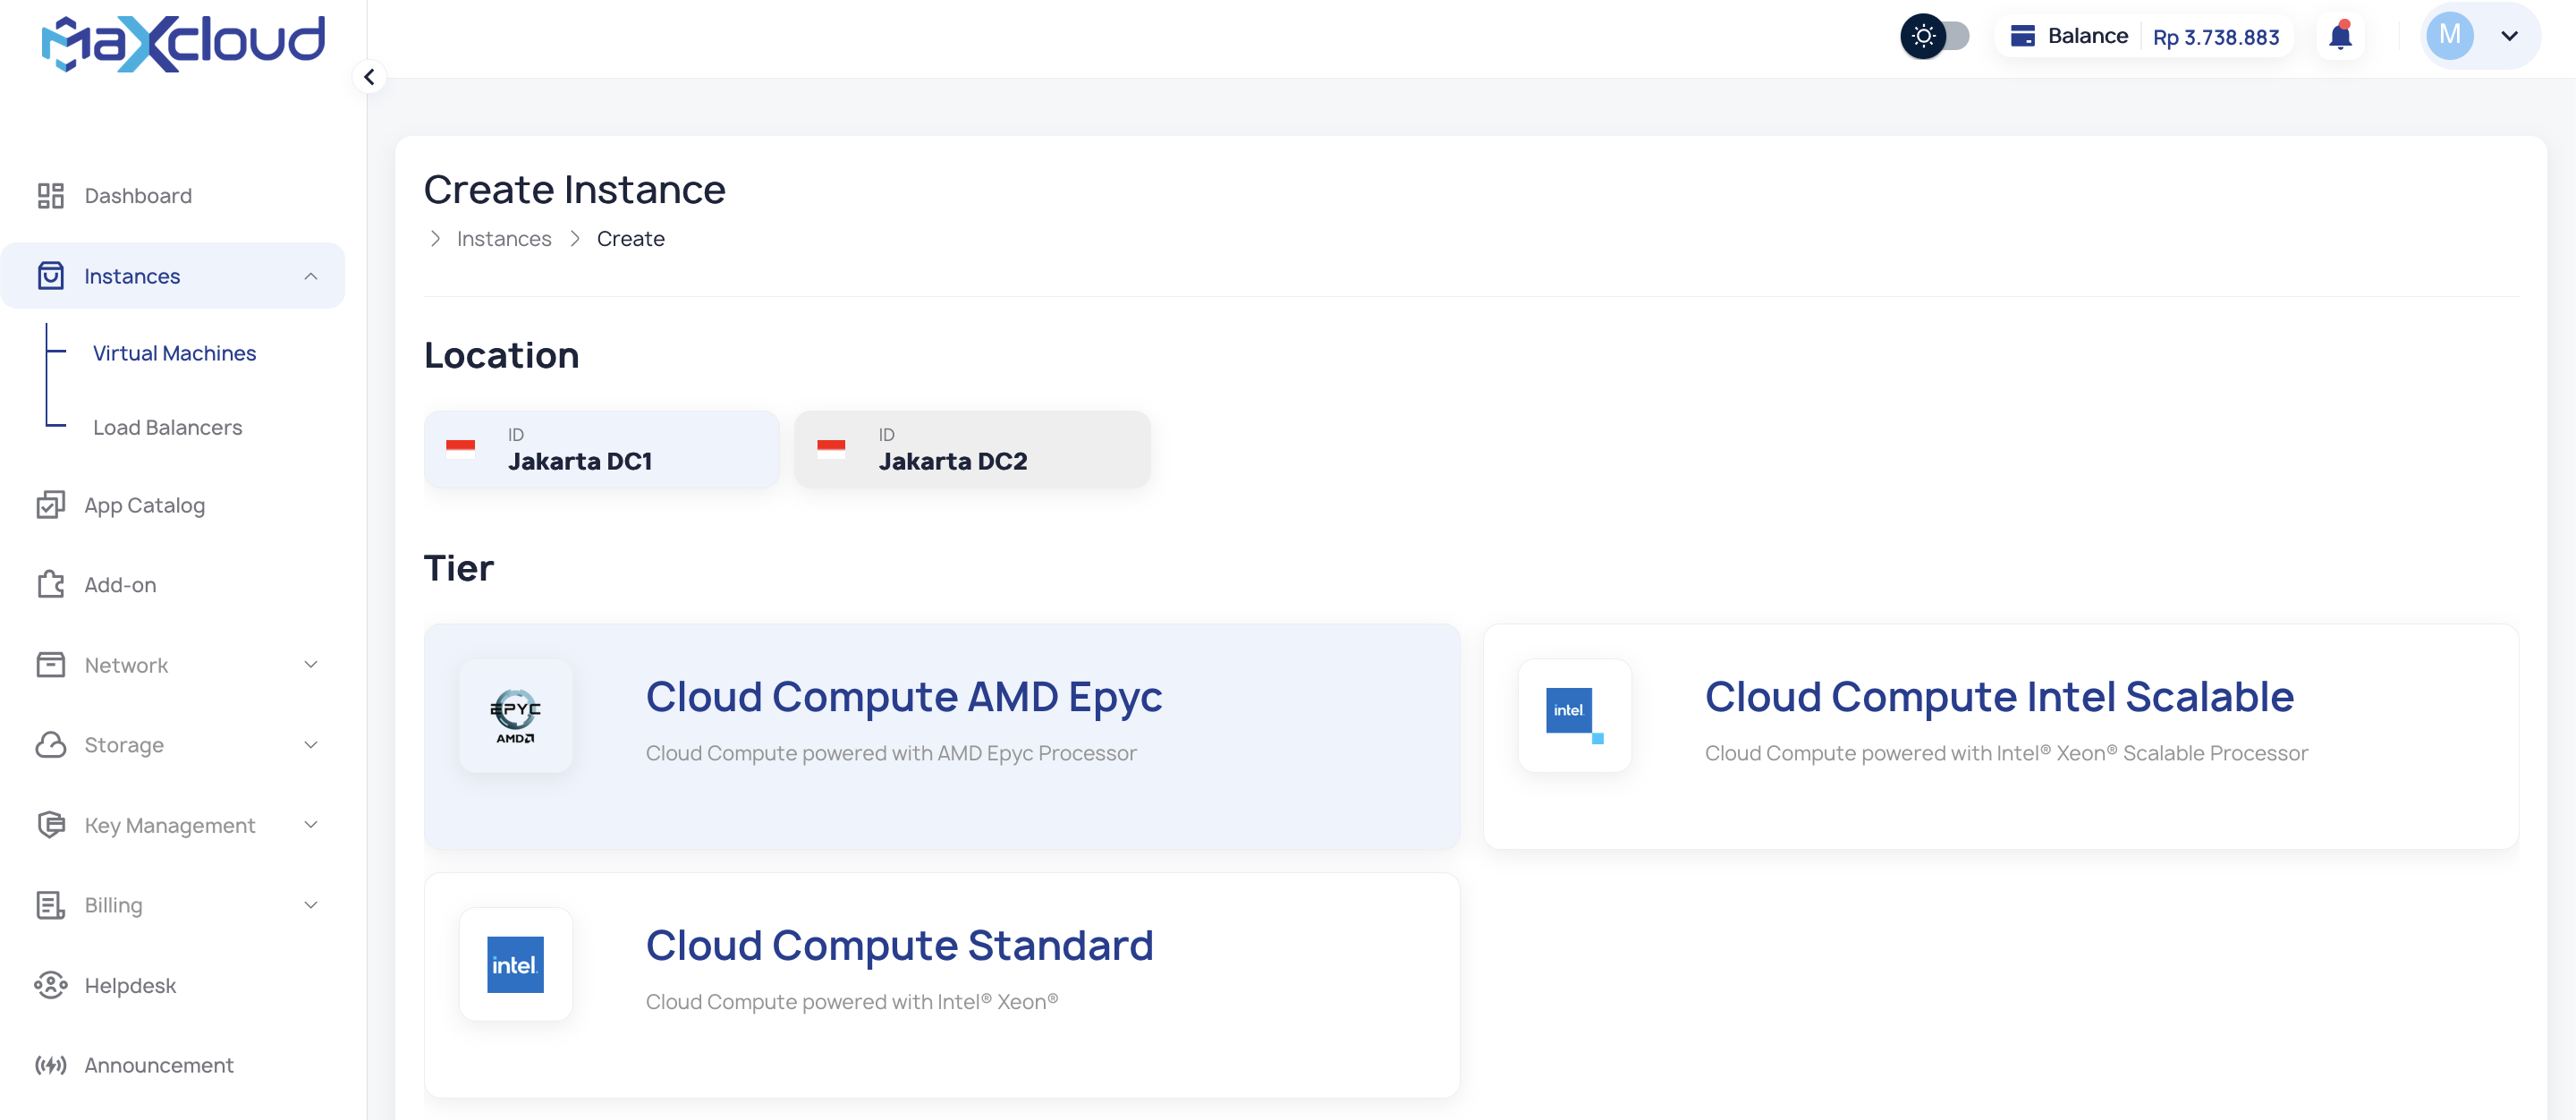This screenshot has width=2576, height=1120.
Task: Collapse the sidebar with arrow button
Action: (x=369, y=77)
